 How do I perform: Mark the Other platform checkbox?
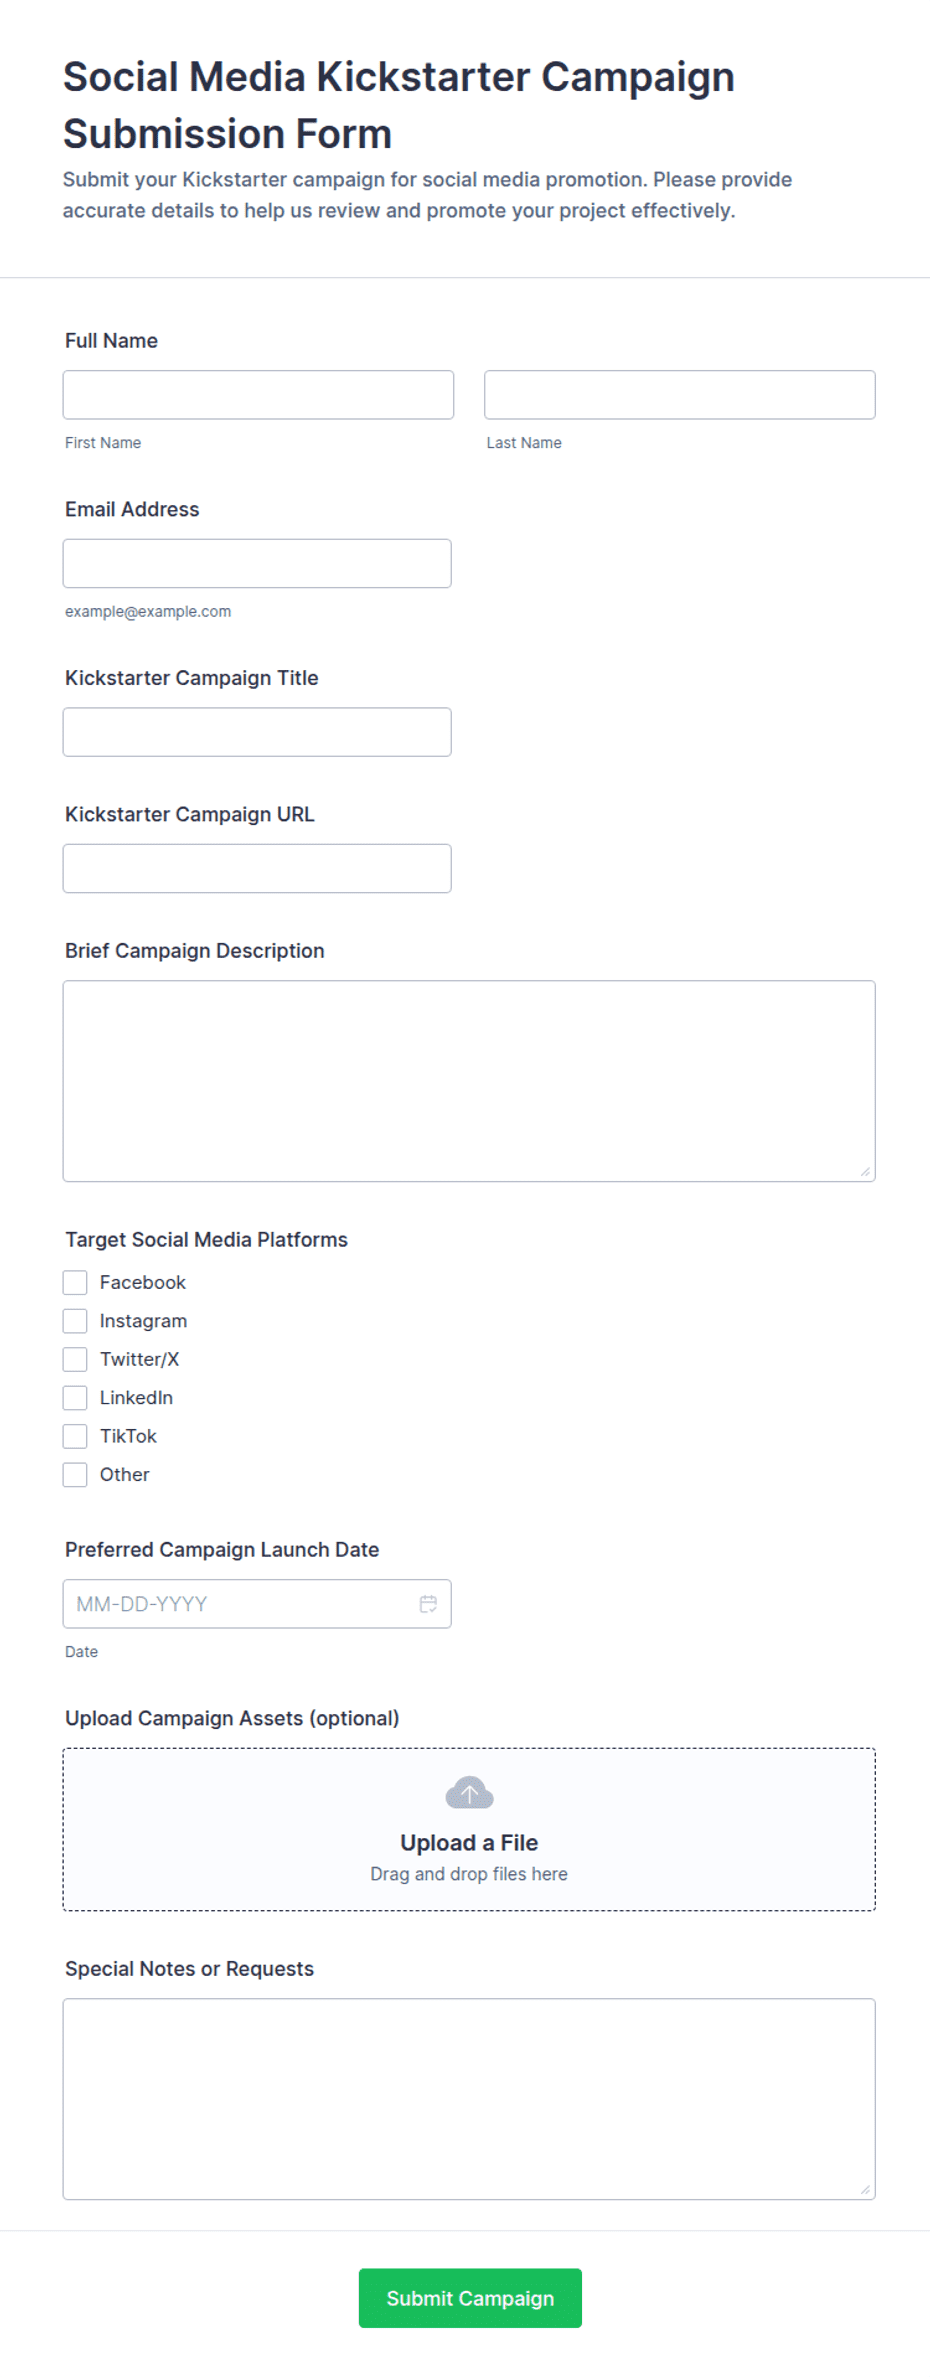75,1474
